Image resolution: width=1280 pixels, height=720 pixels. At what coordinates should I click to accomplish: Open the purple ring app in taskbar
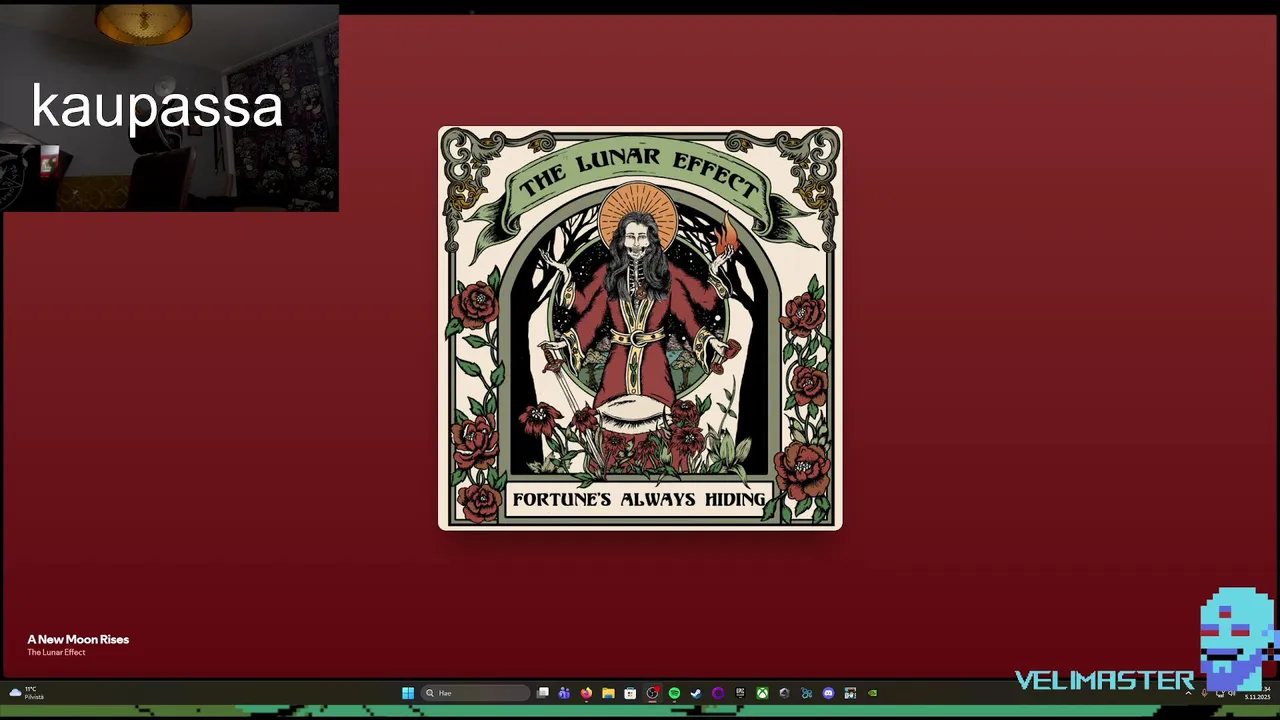(718, 693)
